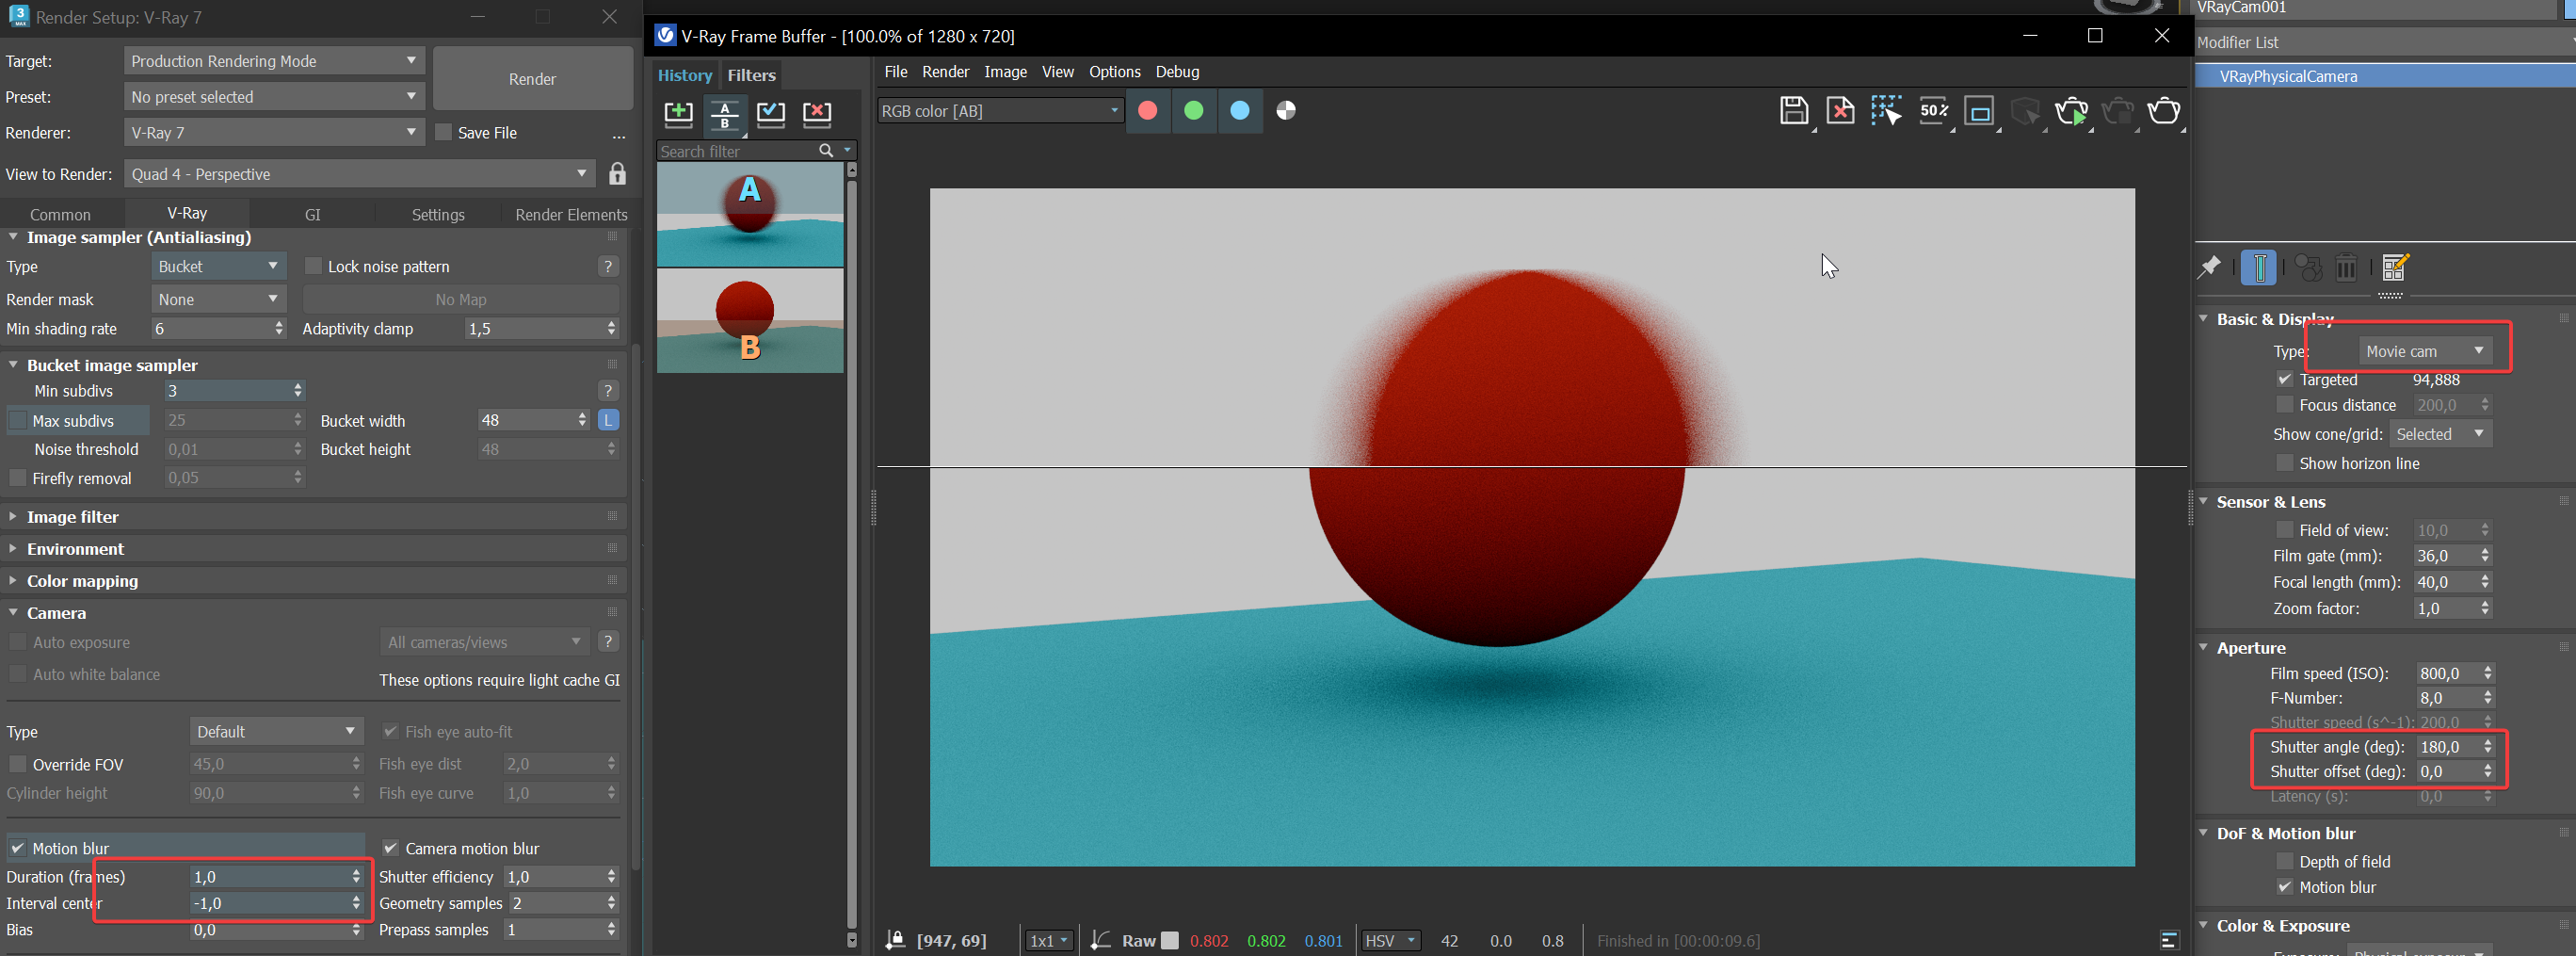Click the Shutter angle input field
The width and height of the screenshot is (2576, 956).
click(x=2447, y=747)
